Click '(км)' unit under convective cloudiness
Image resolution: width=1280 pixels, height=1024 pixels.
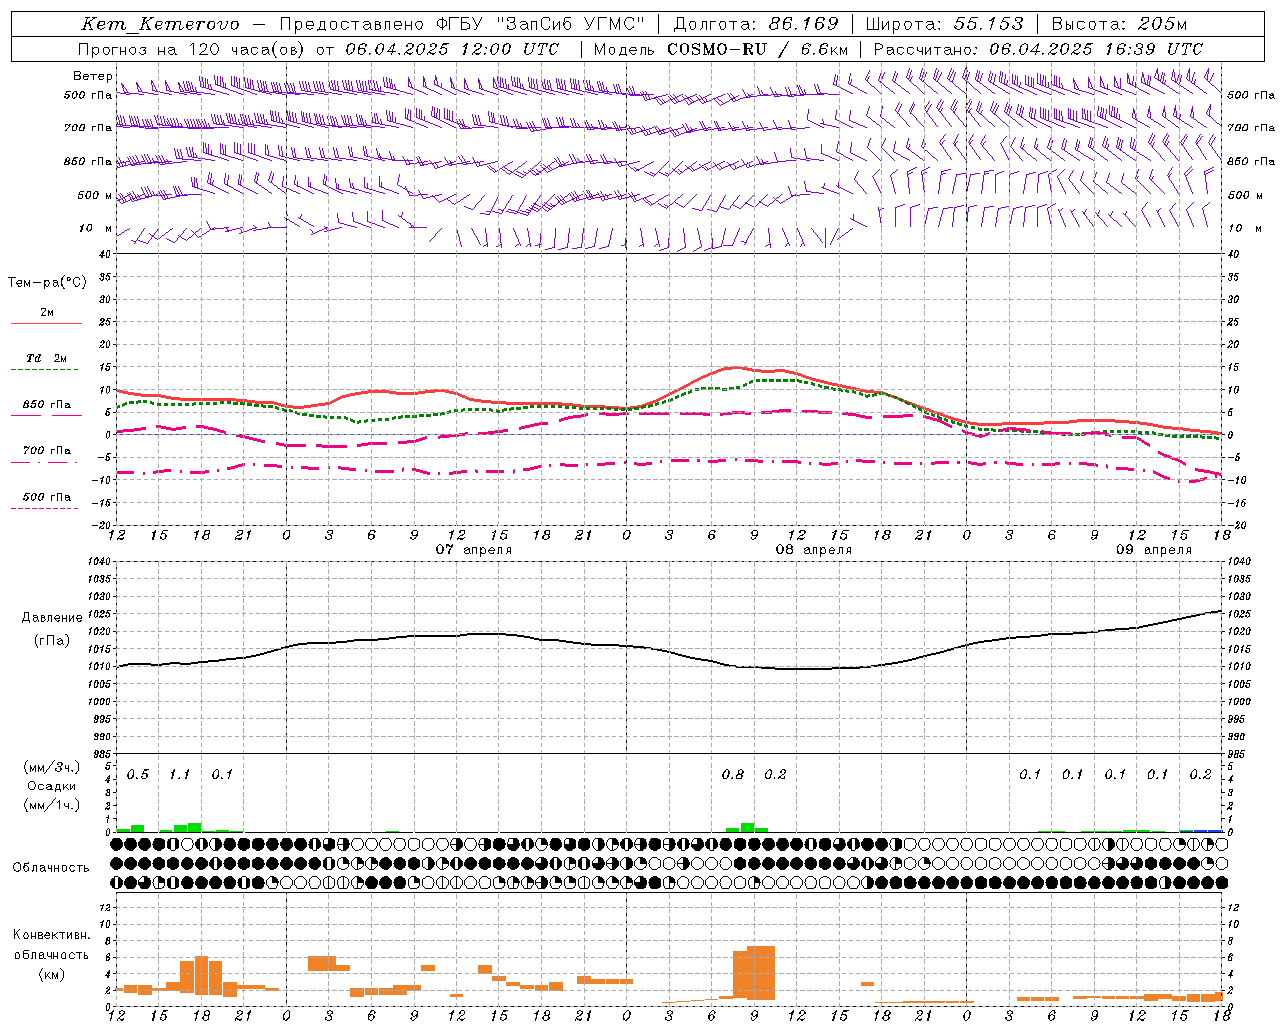pos(52,974)
